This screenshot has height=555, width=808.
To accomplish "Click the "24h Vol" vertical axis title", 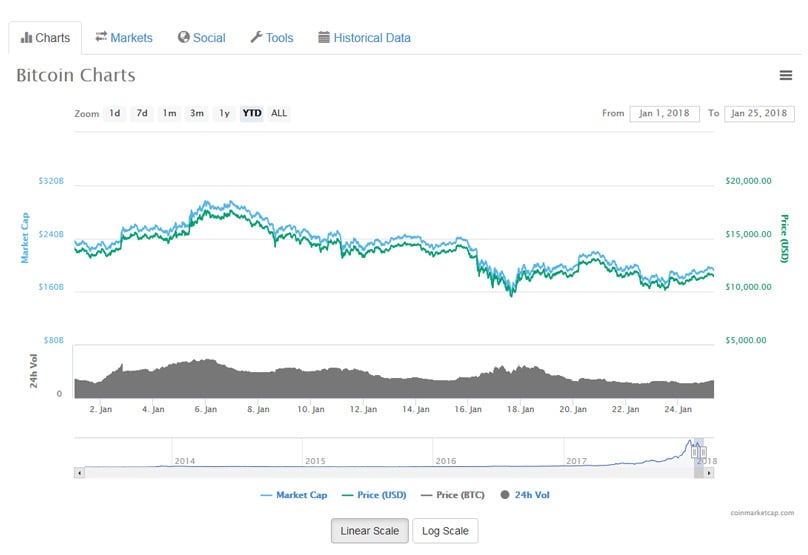I will (x=33, y=371).
